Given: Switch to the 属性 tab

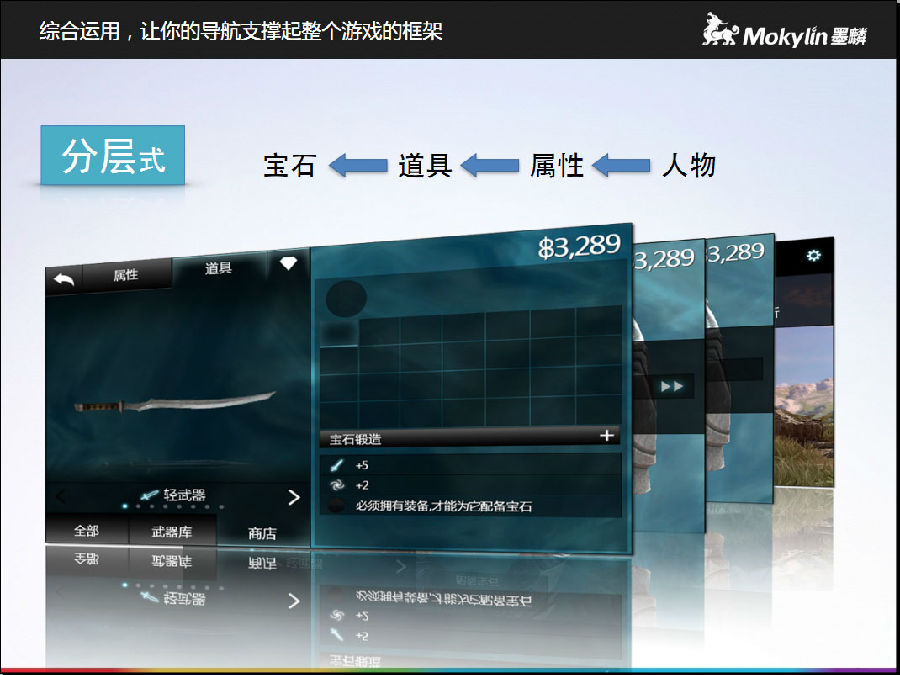Looking at the screenshot, I should pyautogui.click(x=125, y=275).
